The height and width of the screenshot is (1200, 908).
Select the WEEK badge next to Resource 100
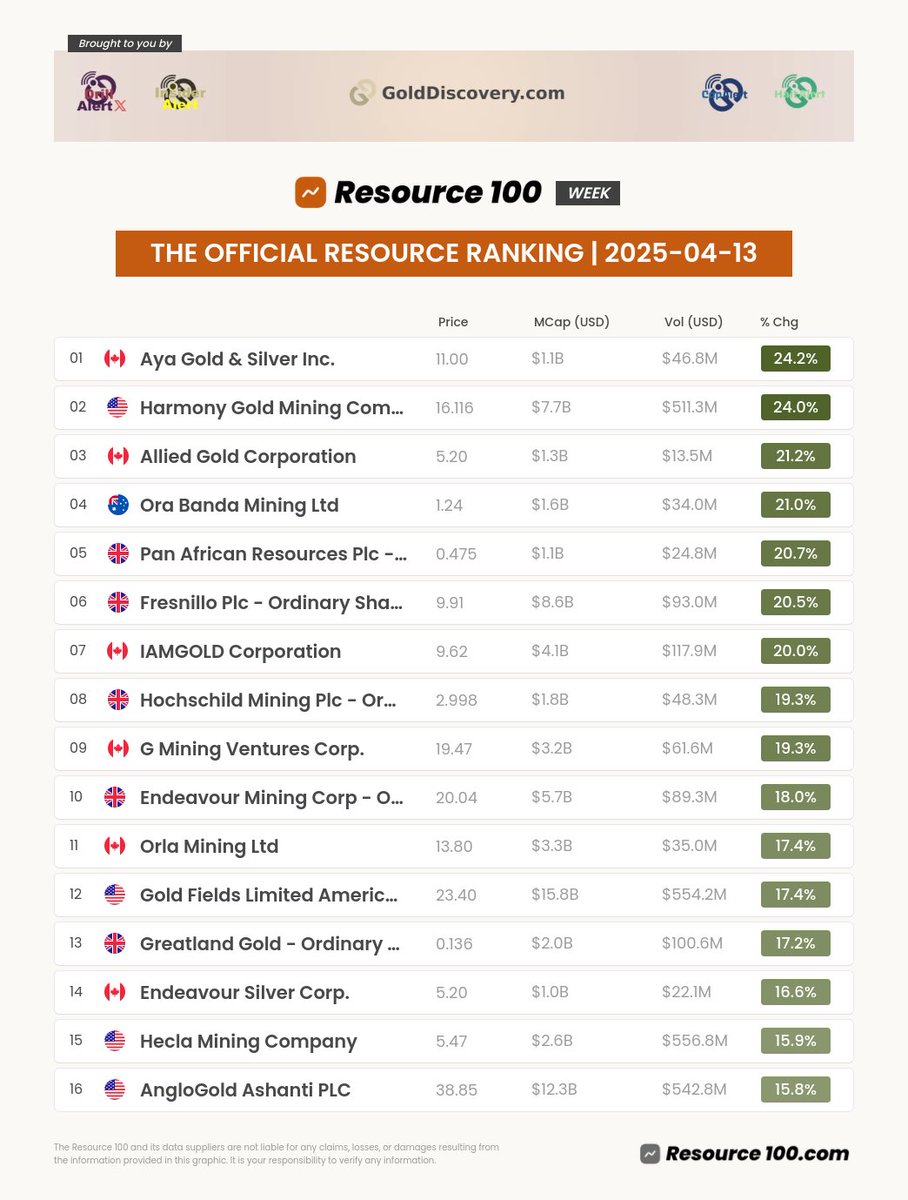click(588, 193)
